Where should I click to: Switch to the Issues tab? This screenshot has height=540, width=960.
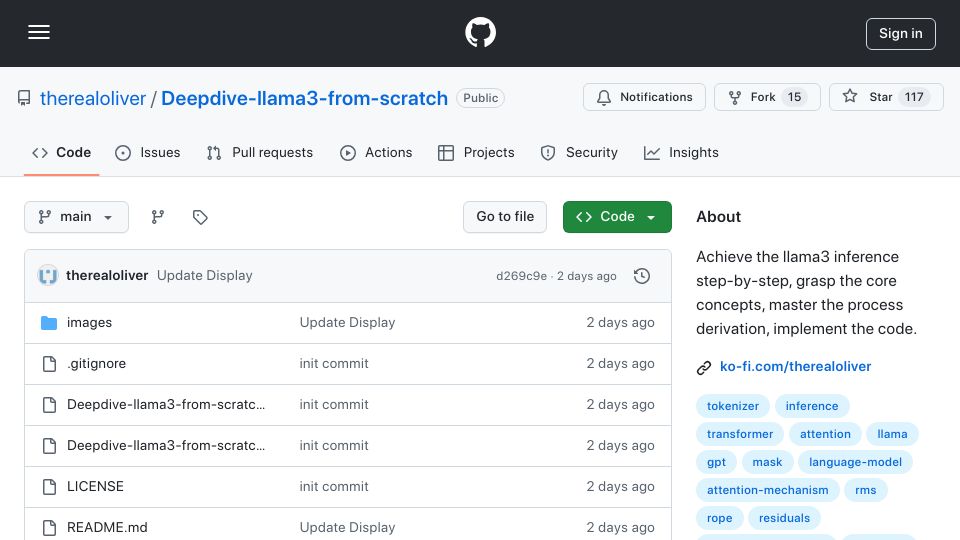point(148,152)
